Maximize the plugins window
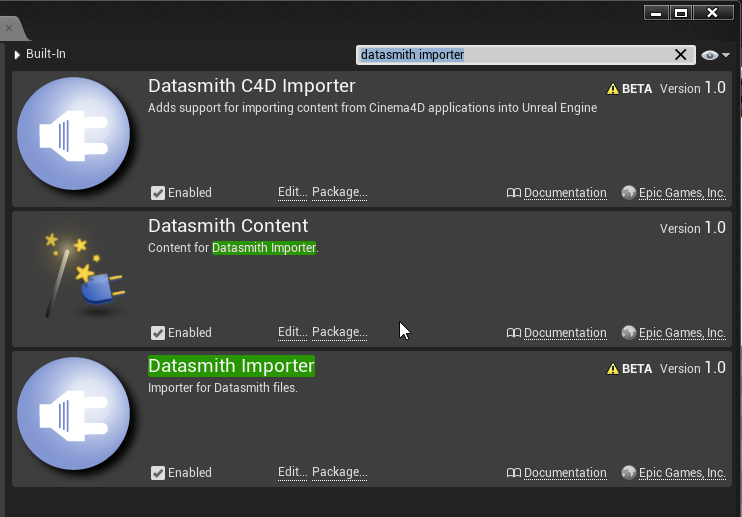This screenshot has width=742, height=517. coord(681,13)
